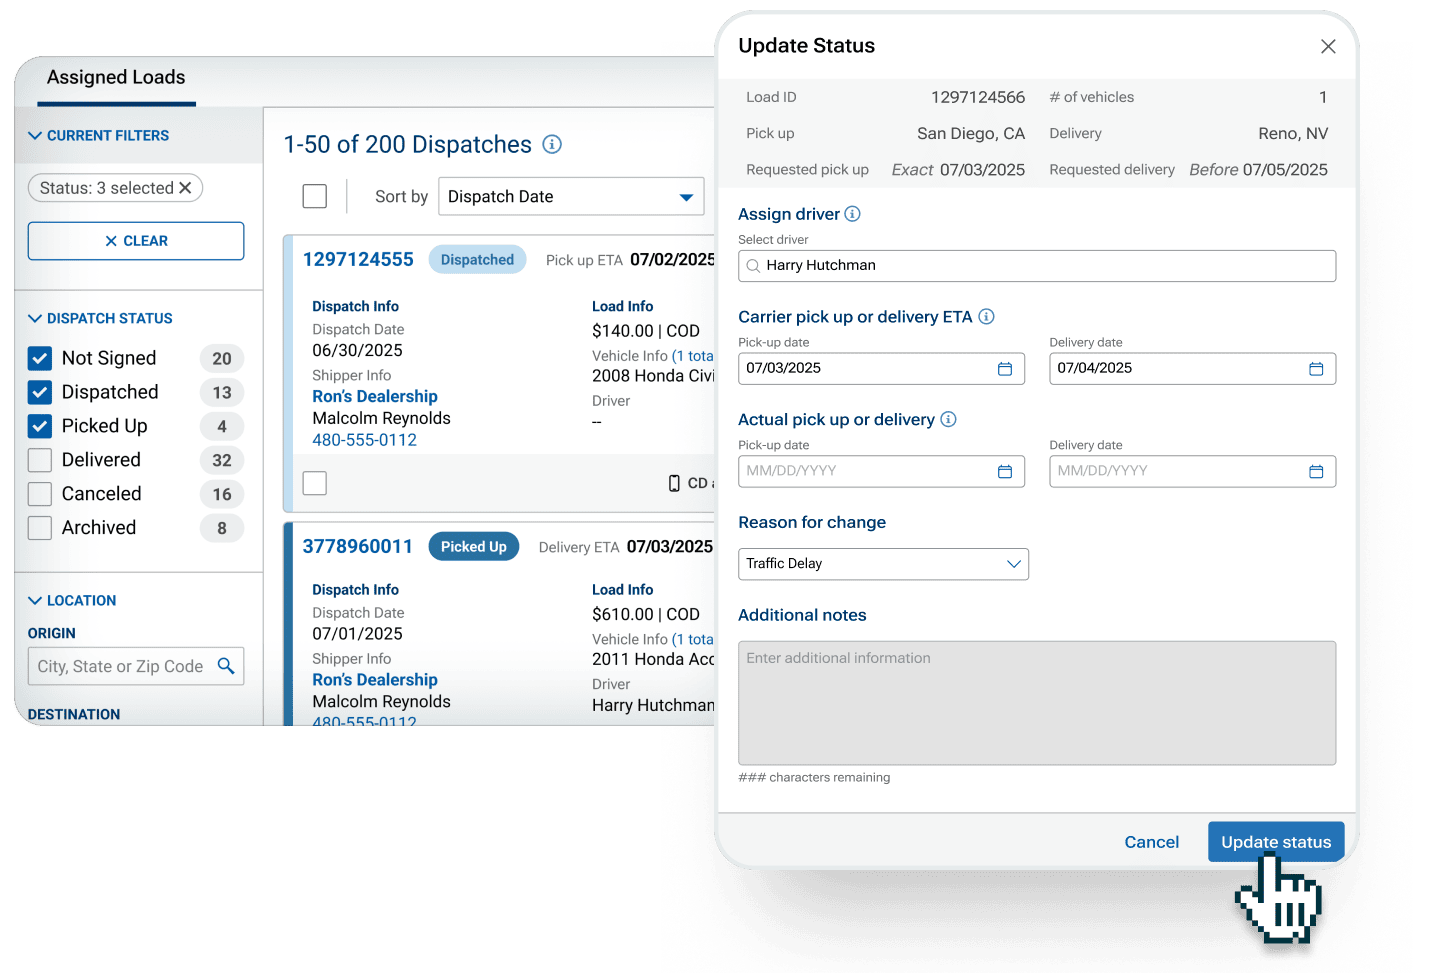Check the Archived status filter
This screenshot has height=973, width=1450.
(40, 528)
